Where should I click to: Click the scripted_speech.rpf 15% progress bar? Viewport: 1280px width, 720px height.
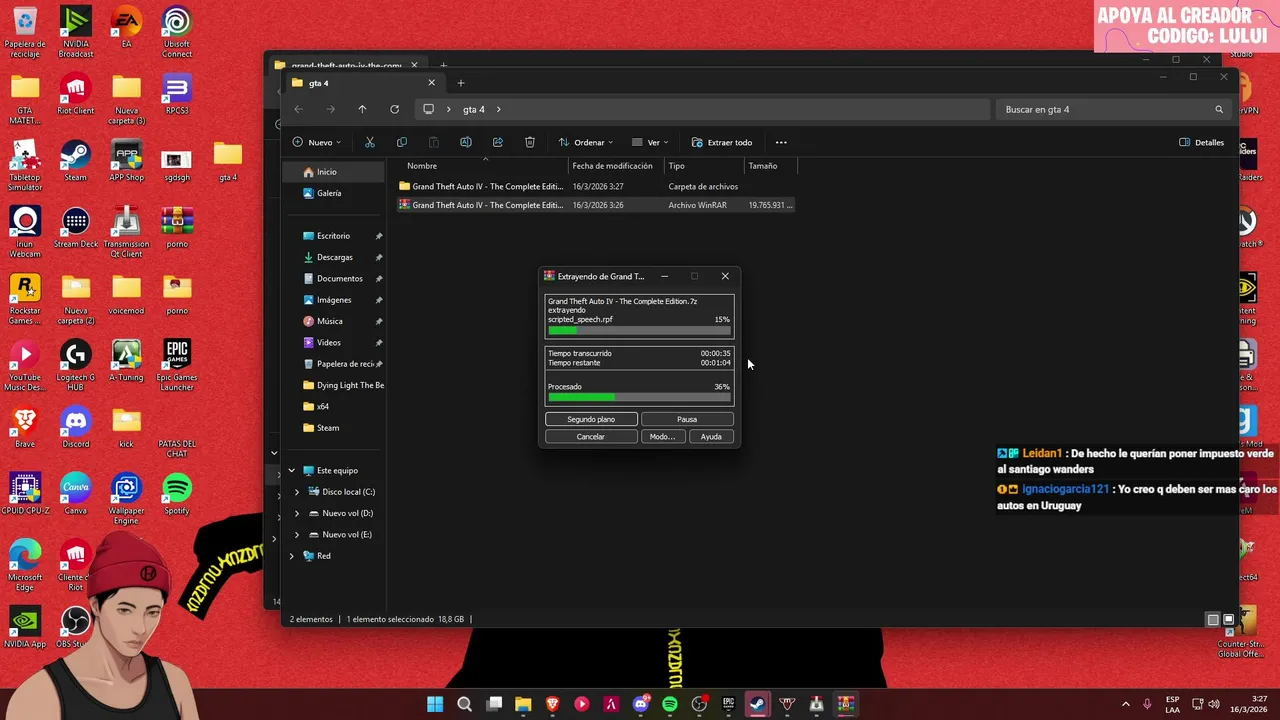[x=639, y=330]
